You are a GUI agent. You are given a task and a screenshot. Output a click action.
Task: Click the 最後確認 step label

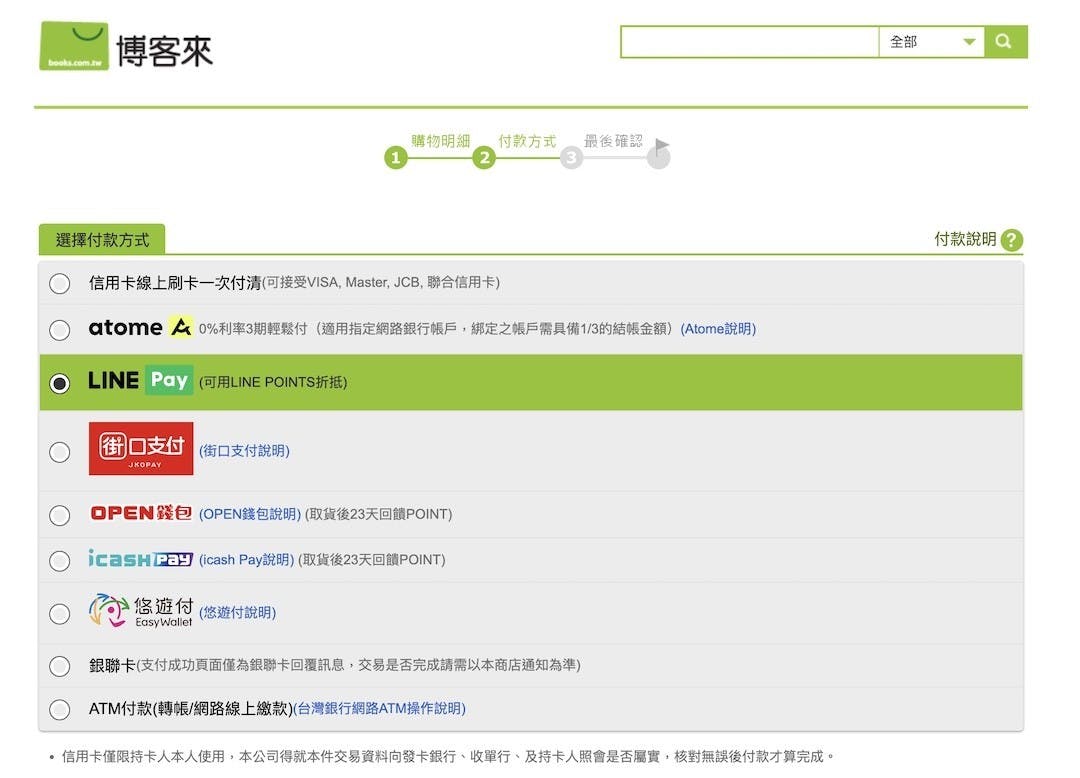point(614,141)
